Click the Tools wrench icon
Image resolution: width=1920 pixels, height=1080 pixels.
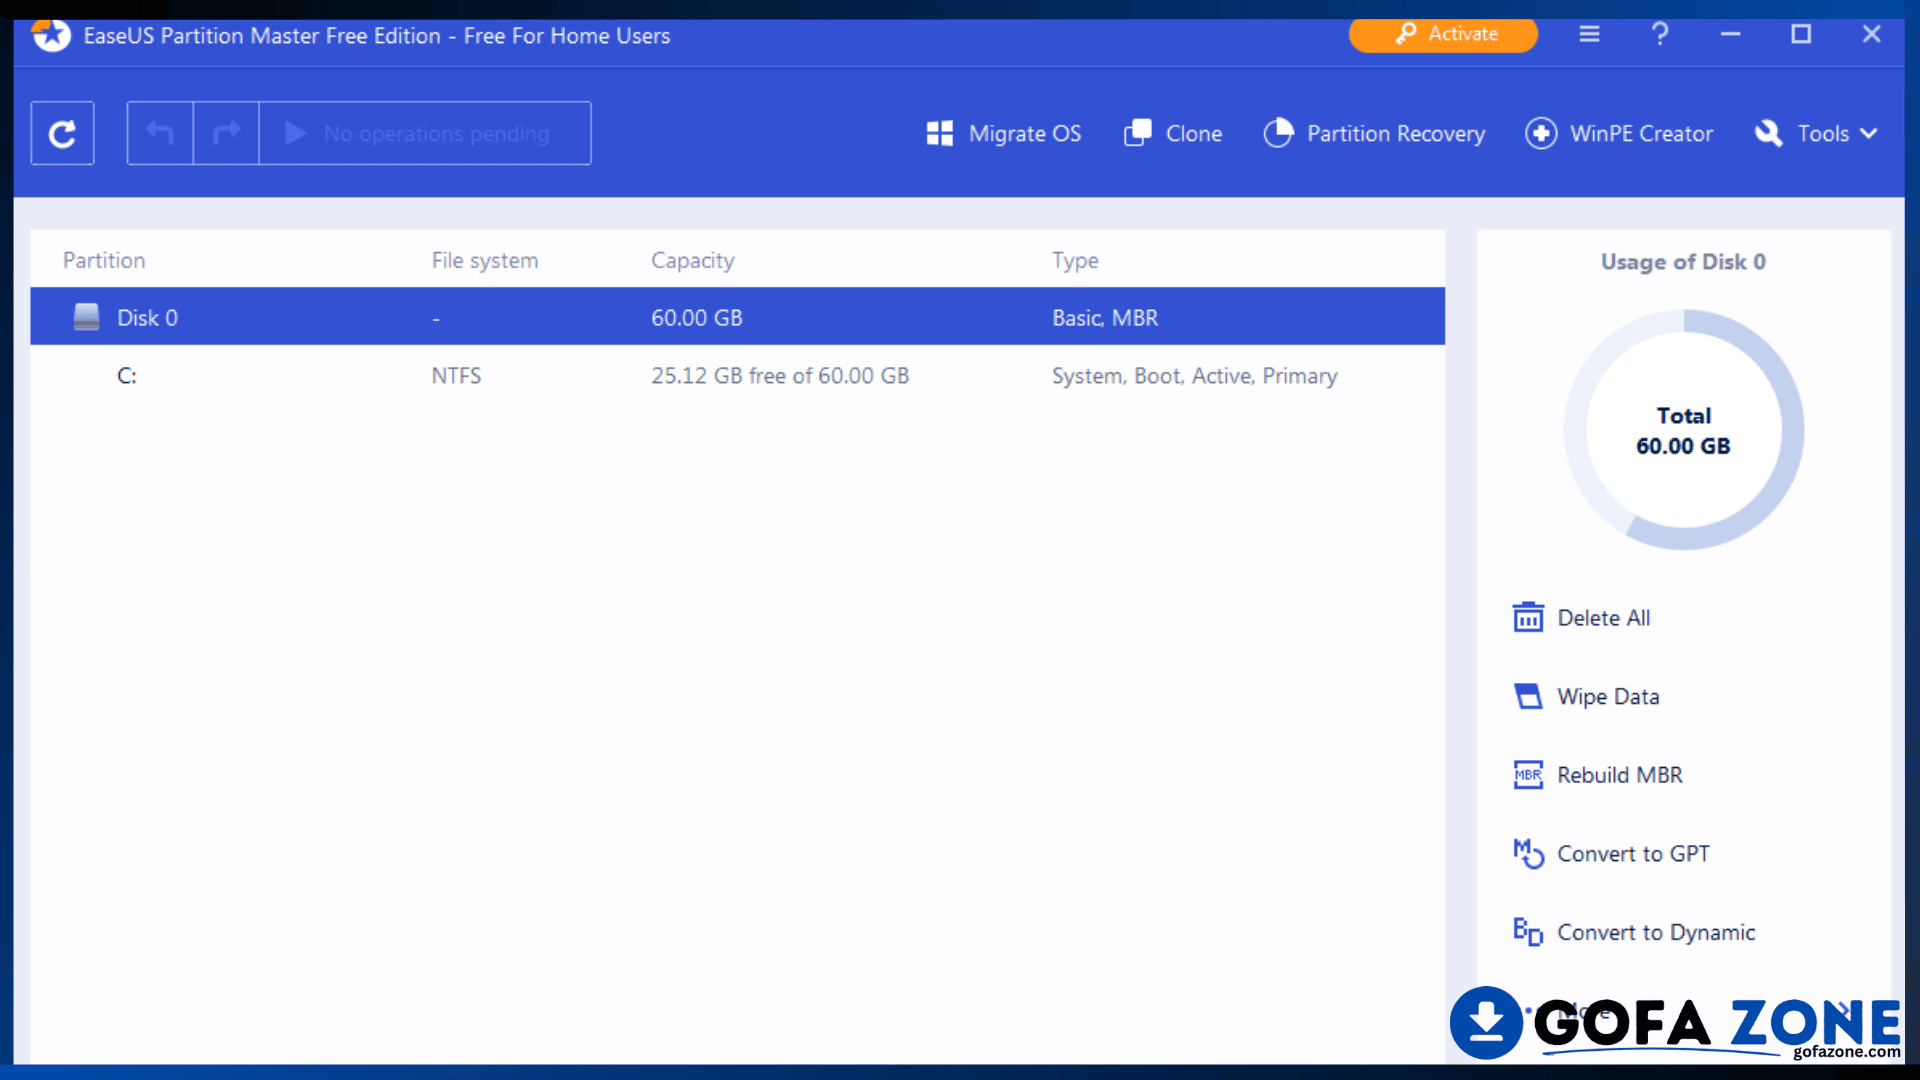click(1768, 133)
